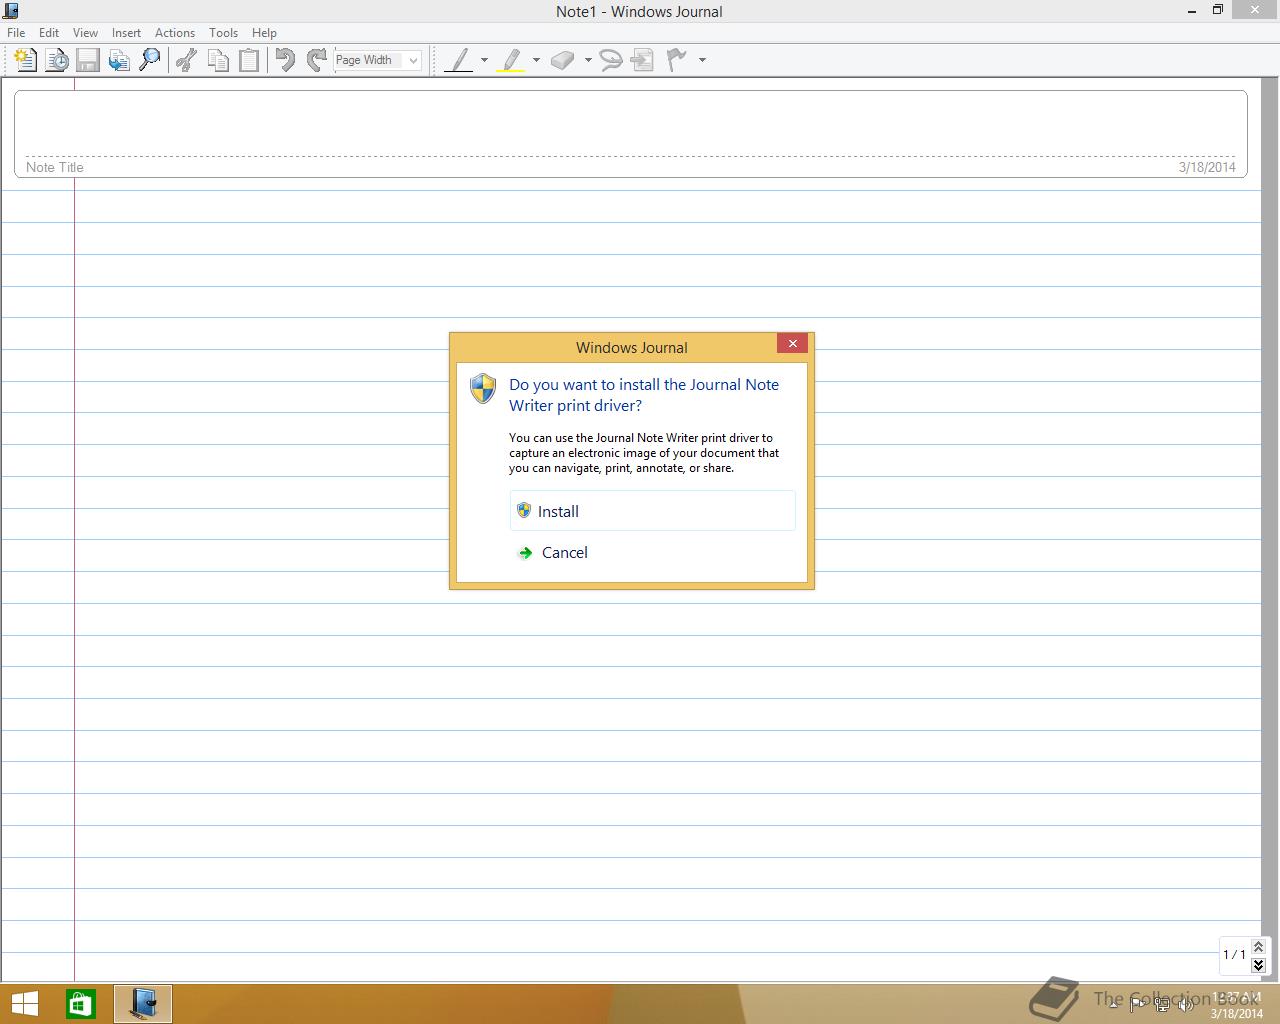Screen dimensions: 1280x1024
Task: Open the recent notes list icon
Action: 57,60
